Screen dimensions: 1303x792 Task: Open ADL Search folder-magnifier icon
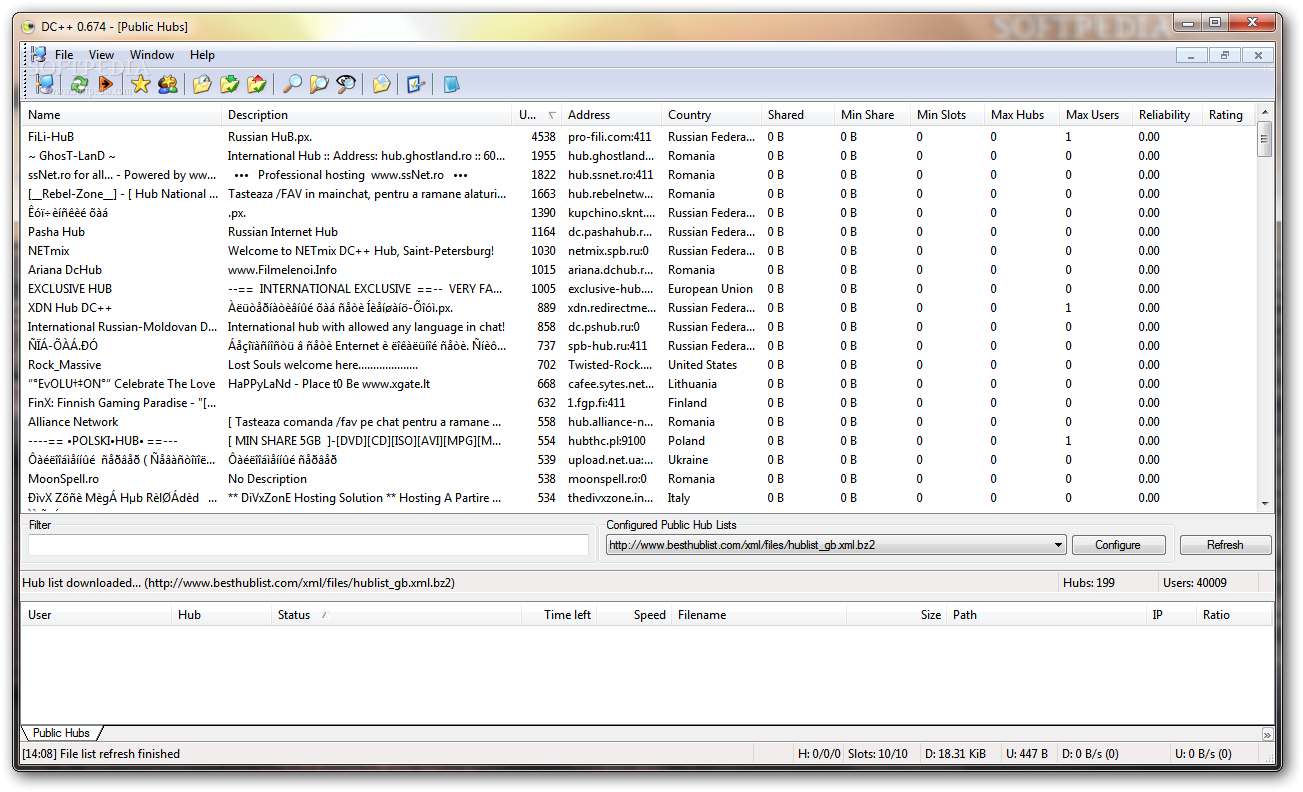(319, 84)
